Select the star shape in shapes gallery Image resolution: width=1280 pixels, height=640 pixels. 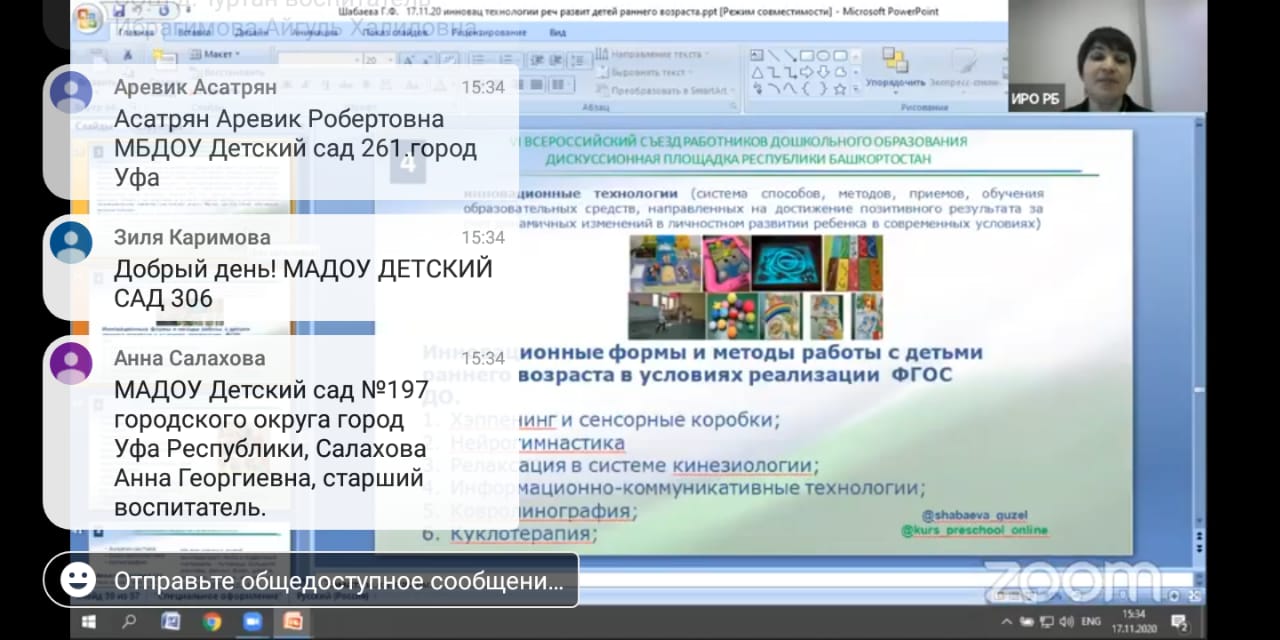[839, 89]
